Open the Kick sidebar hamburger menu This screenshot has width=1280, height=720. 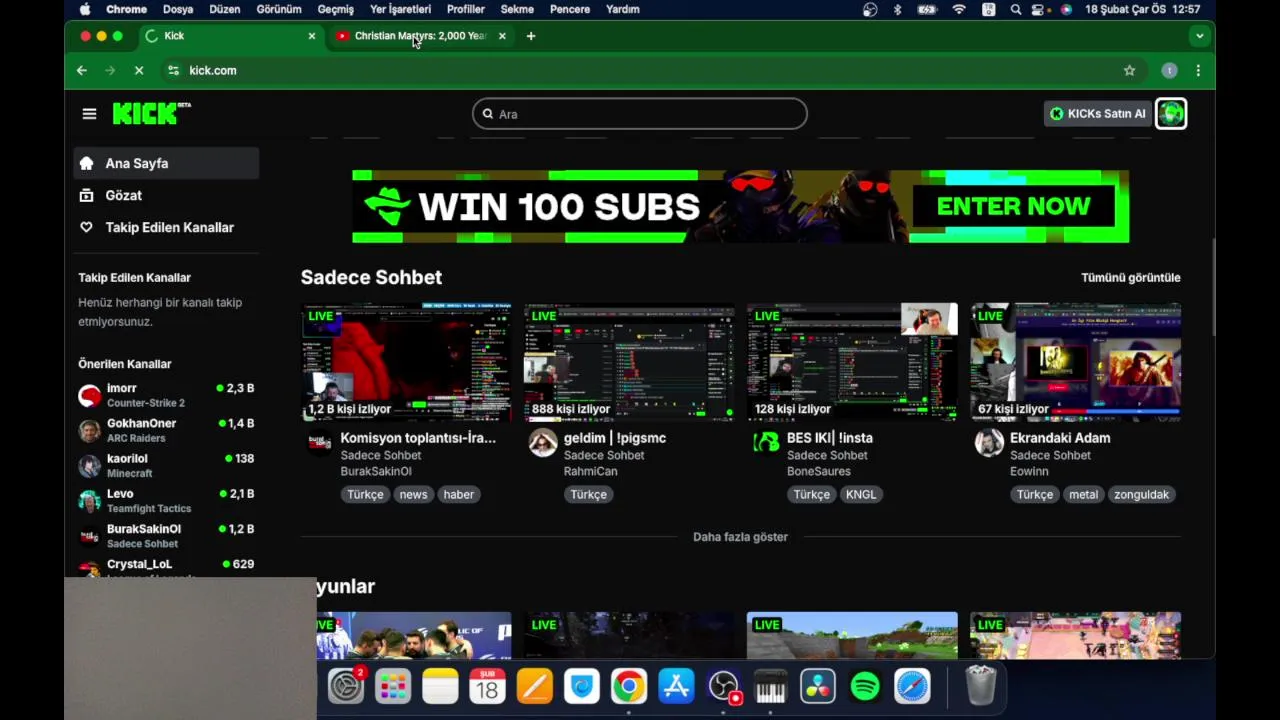click(89, 114)
